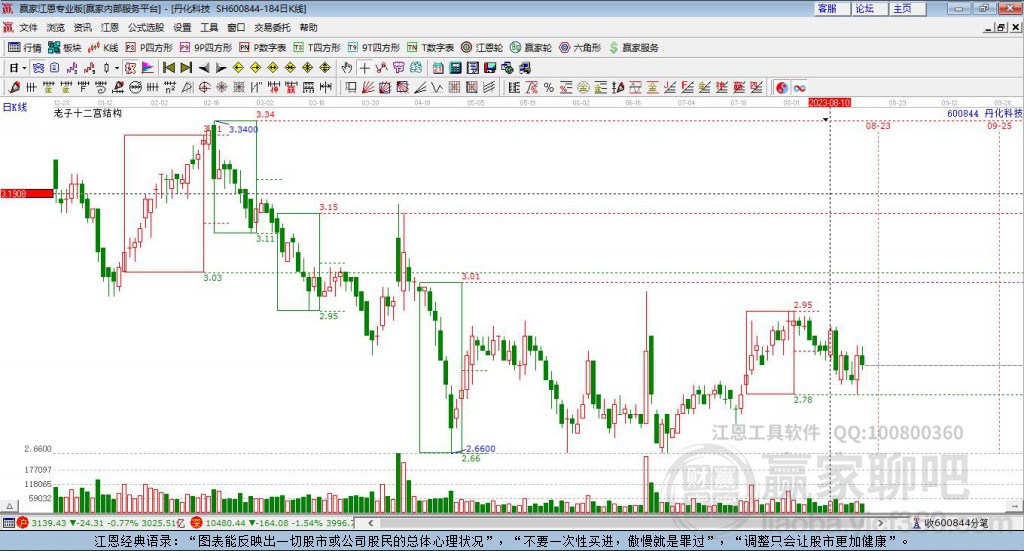Jump to first bar with skip-start arrow
Image resolution: width=1024 pixels, height=551 pixels.
coord(169,68)
